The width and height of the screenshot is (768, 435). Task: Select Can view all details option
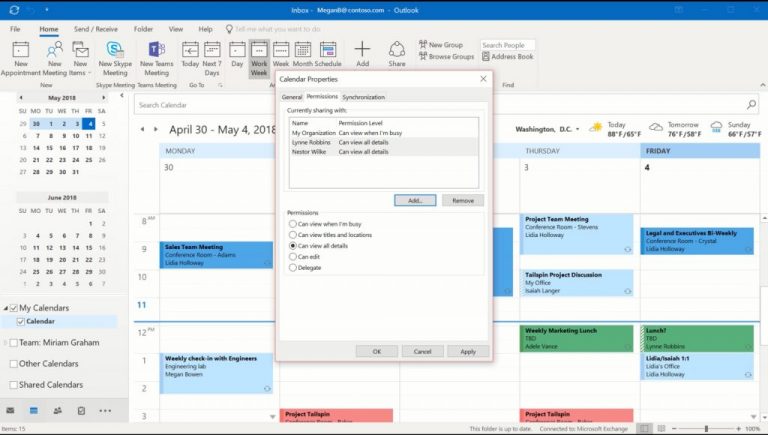point(293,245)
